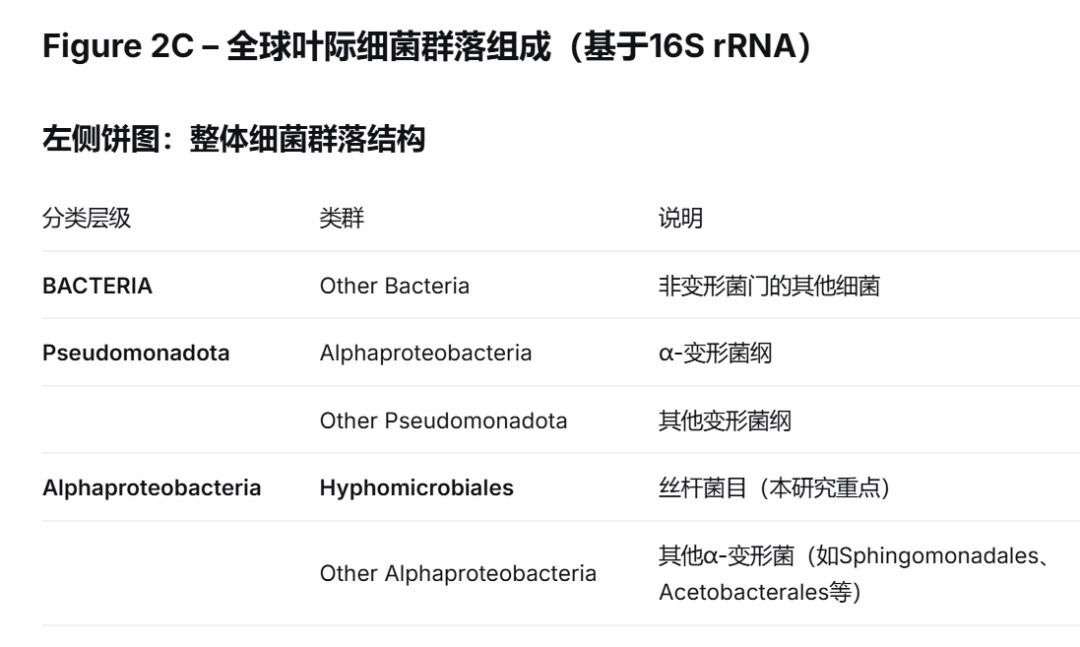Click the α-变形菌纲 description
This screenshot has width=1080, height=647.
point(715,353)
